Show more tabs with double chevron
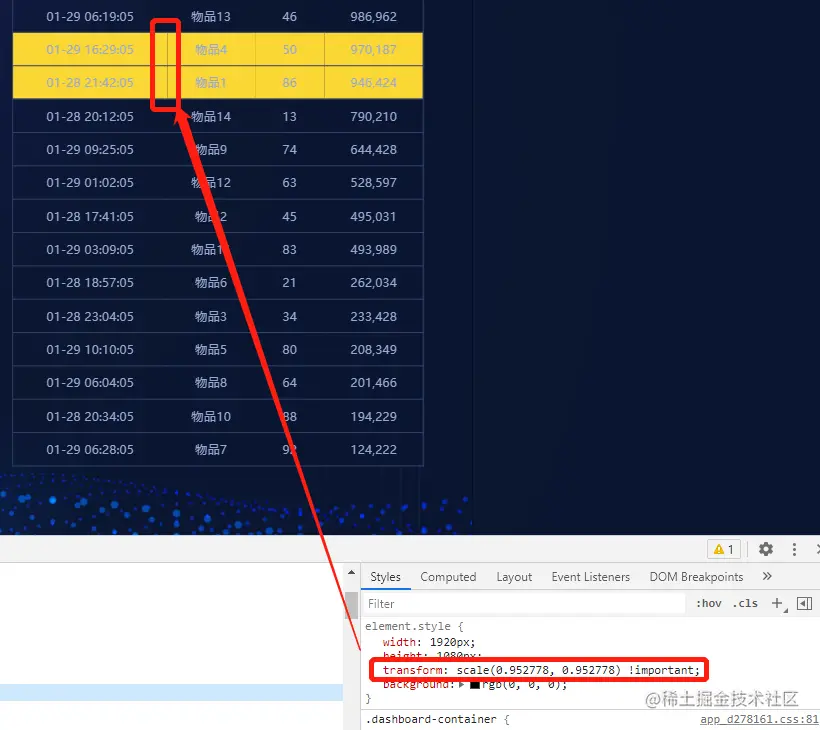Viewport: 820px width, 730px height. coord(767,576)
